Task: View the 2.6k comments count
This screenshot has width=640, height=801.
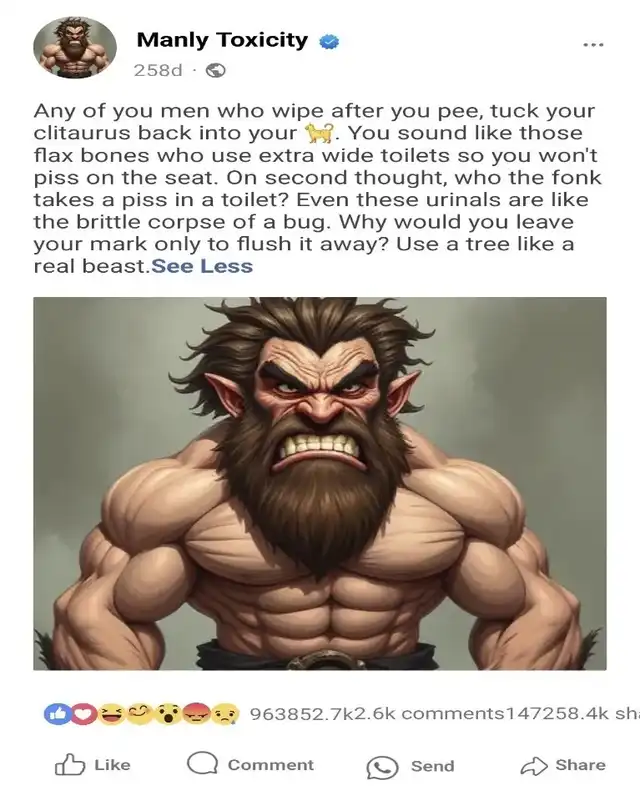Action: click(438, 713)
